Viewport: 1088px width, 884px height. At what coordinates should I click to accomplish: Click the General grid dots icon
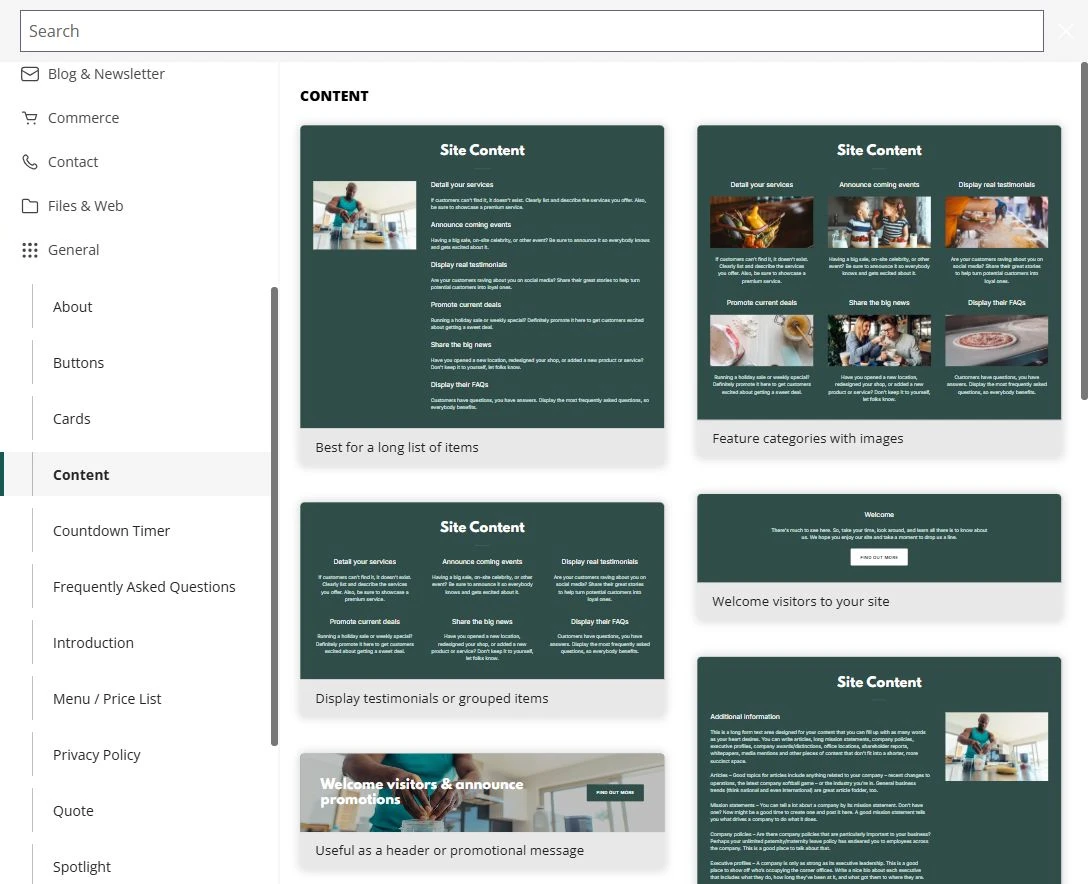tap(30, 250)
